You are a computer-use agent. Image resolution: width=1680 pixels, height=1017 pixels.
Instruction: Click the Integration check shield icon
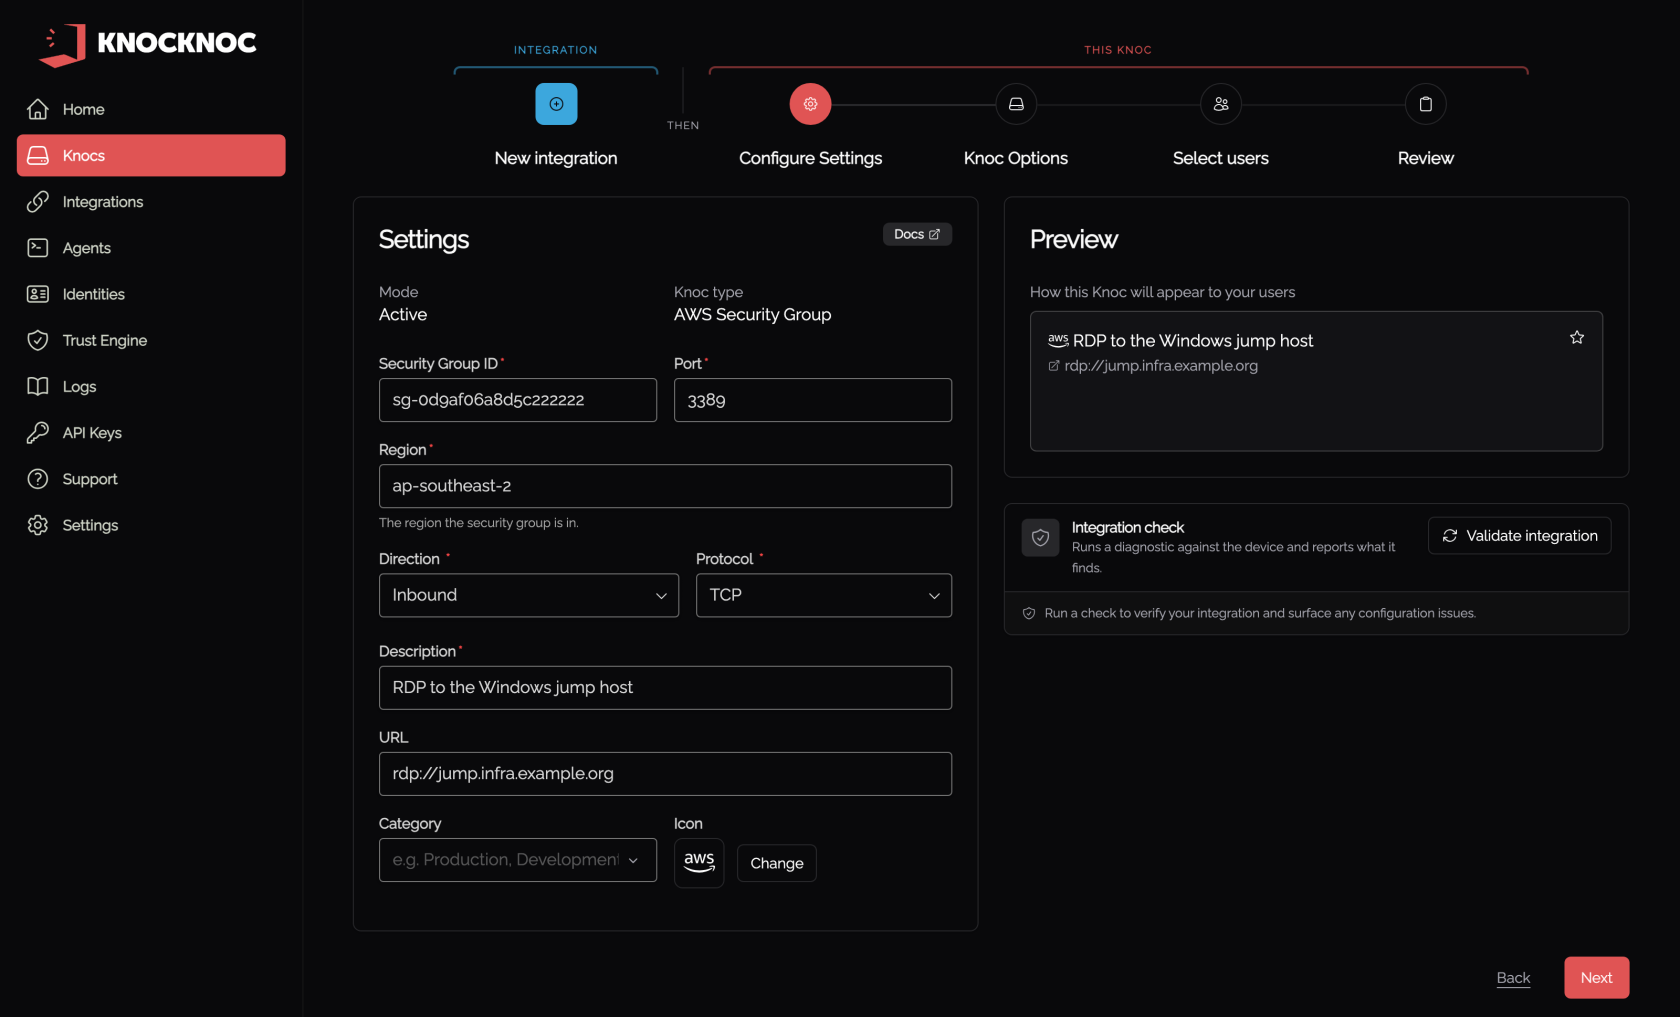tap(1040, 537)
